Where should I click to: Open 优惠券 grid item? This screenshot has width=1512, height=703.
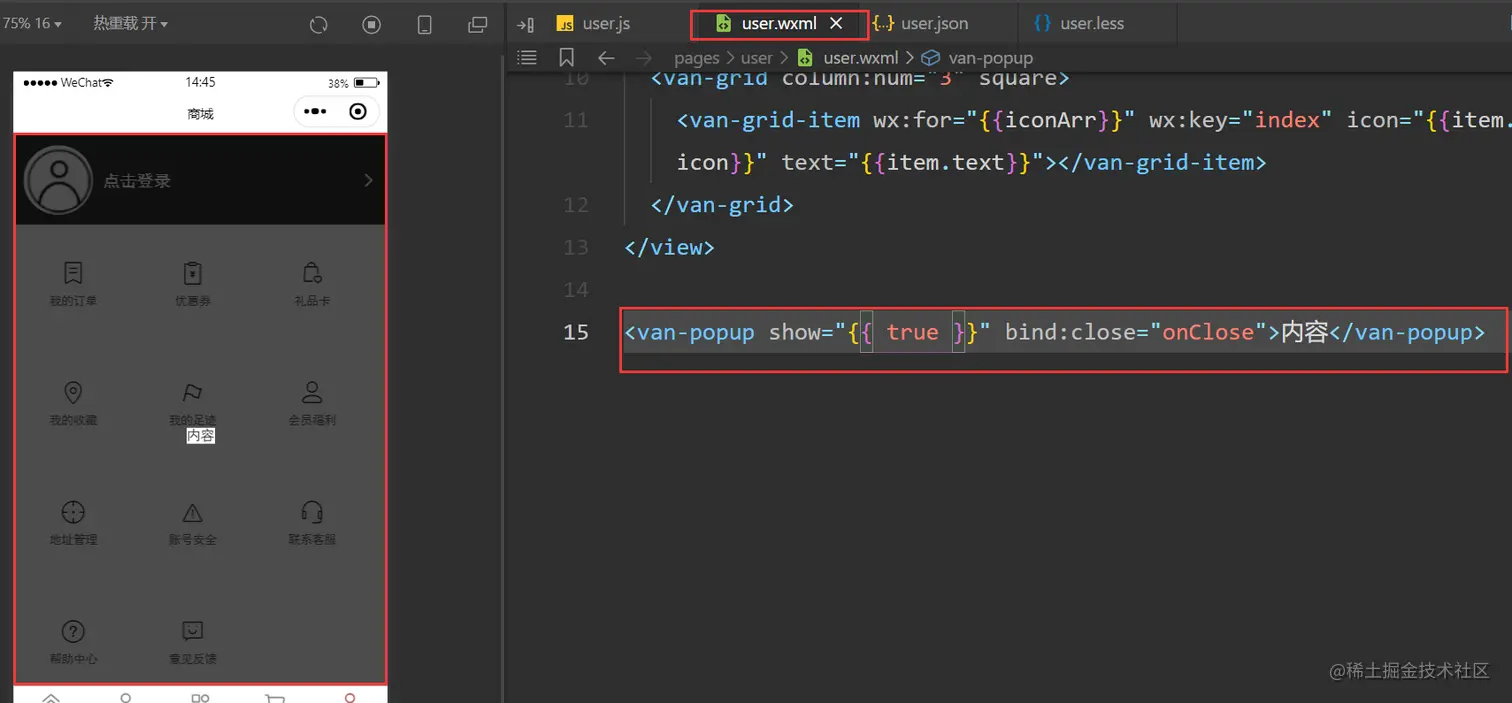pyautogui.click(x=193, y=284)
